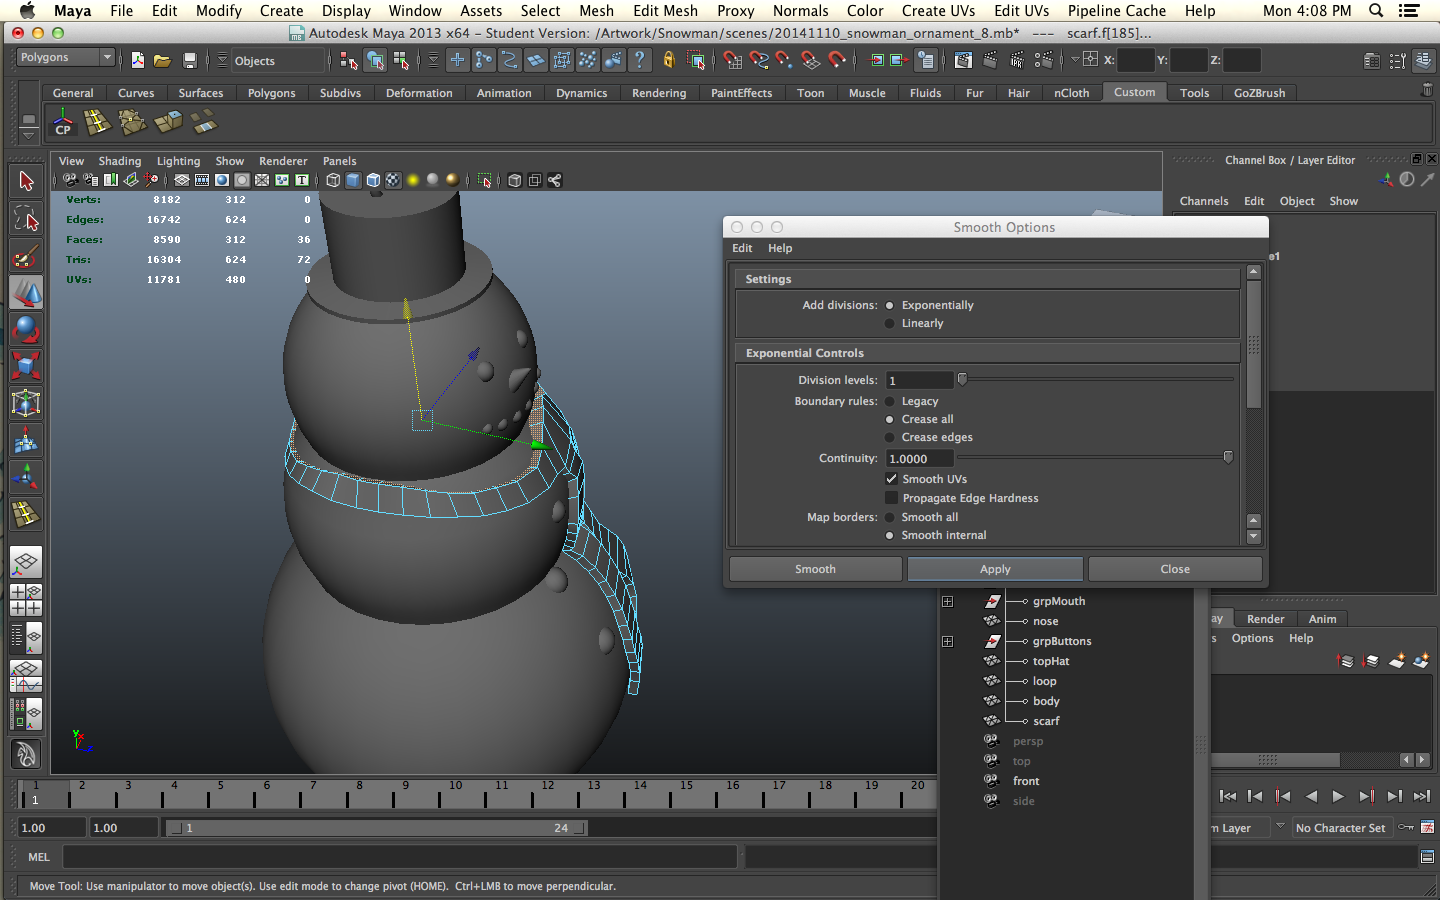The height and width of the screenshot is (900, 1440).
Task: Click the Apply button
Action: [995, 569]
